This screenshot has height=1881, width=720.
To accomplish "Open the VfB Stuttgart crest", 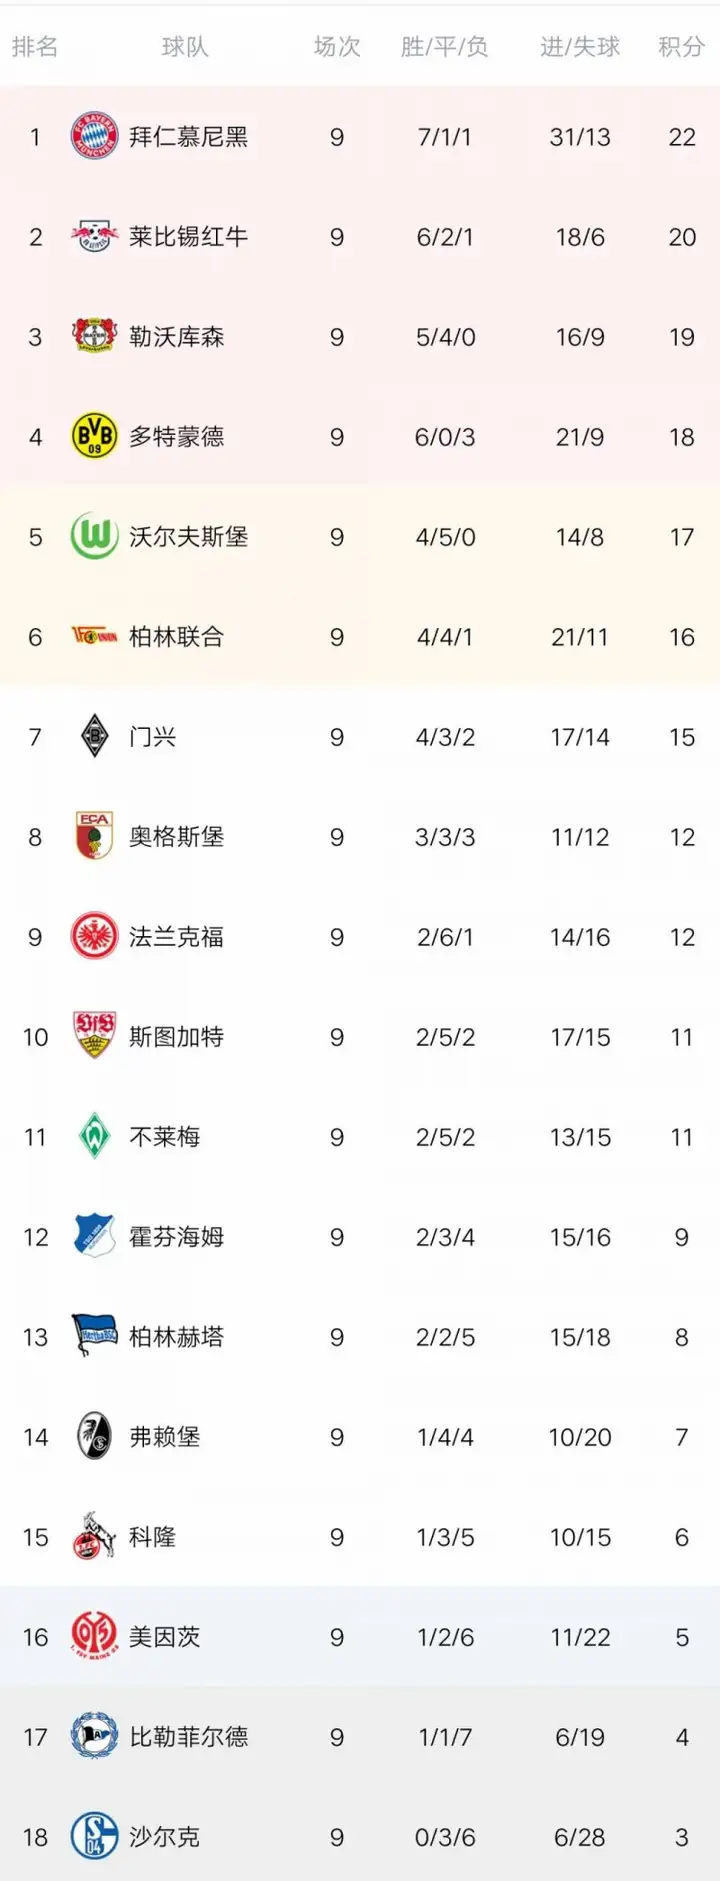I will (x=94, y=1035).
